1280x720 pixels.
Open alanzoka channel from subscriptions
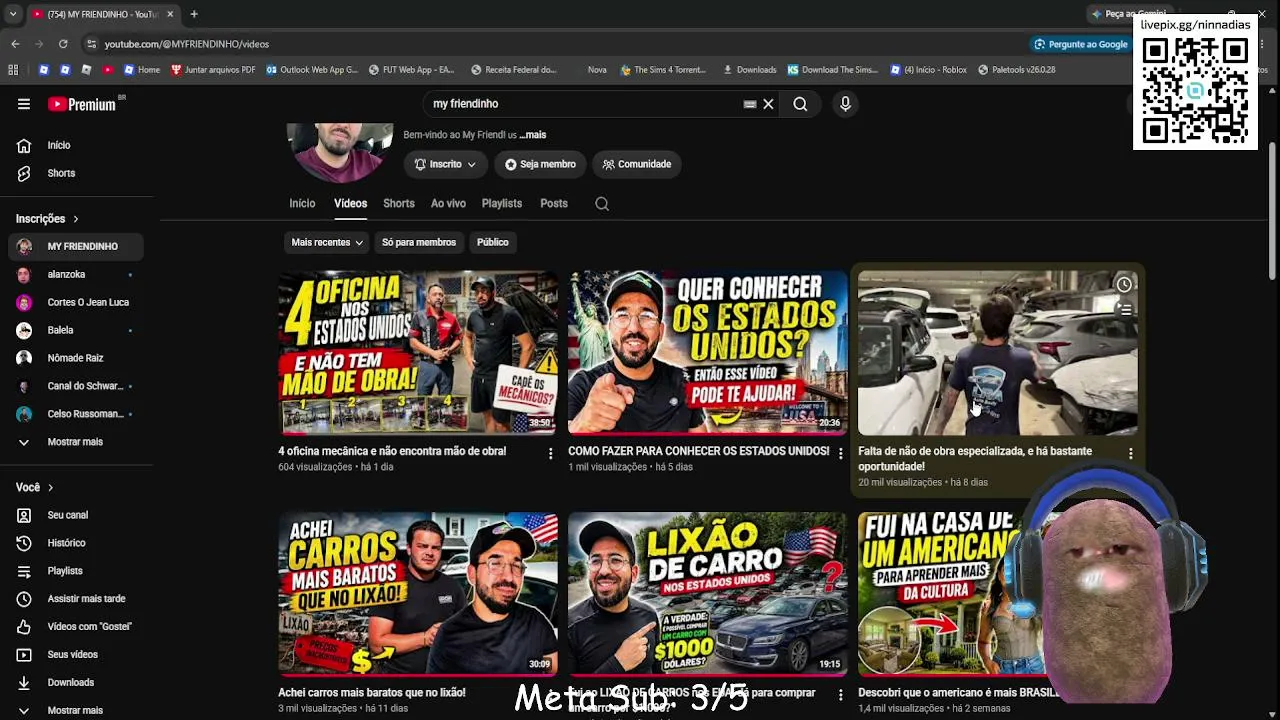[x=76, y=274]
